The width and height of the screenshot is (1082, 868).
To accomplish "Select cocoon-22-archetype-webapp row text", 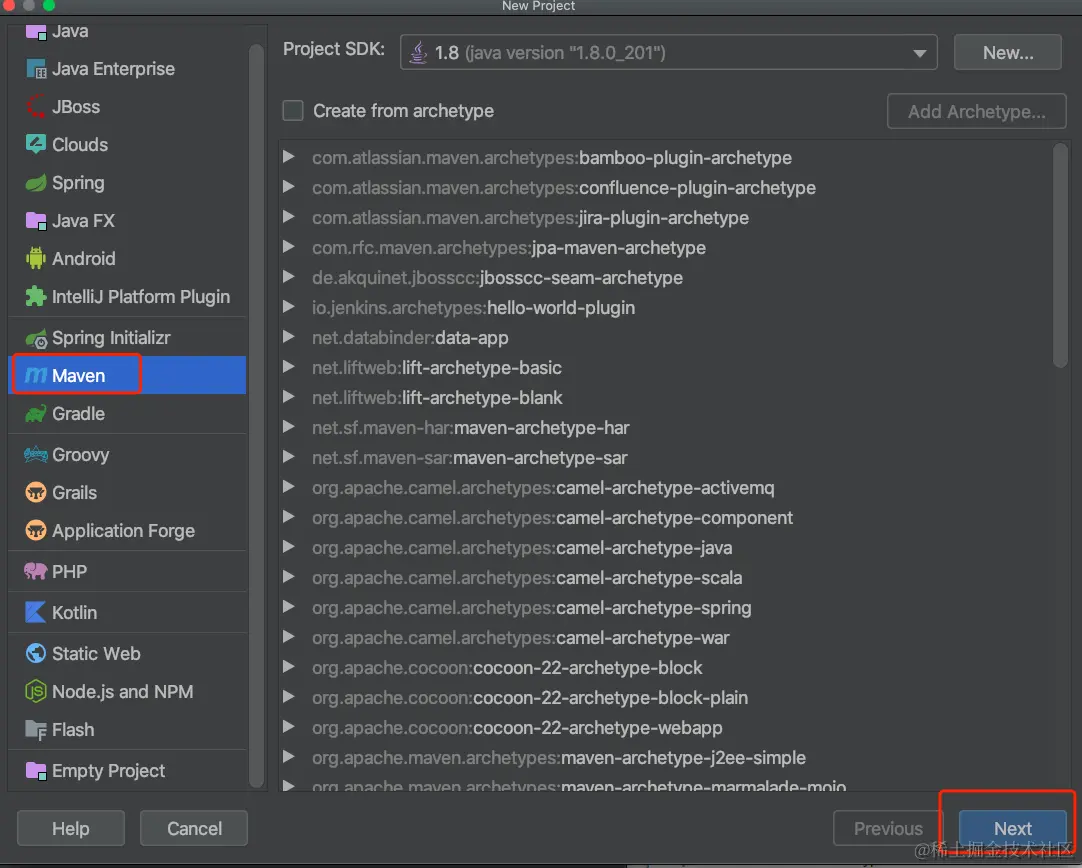I will [517, 728].
